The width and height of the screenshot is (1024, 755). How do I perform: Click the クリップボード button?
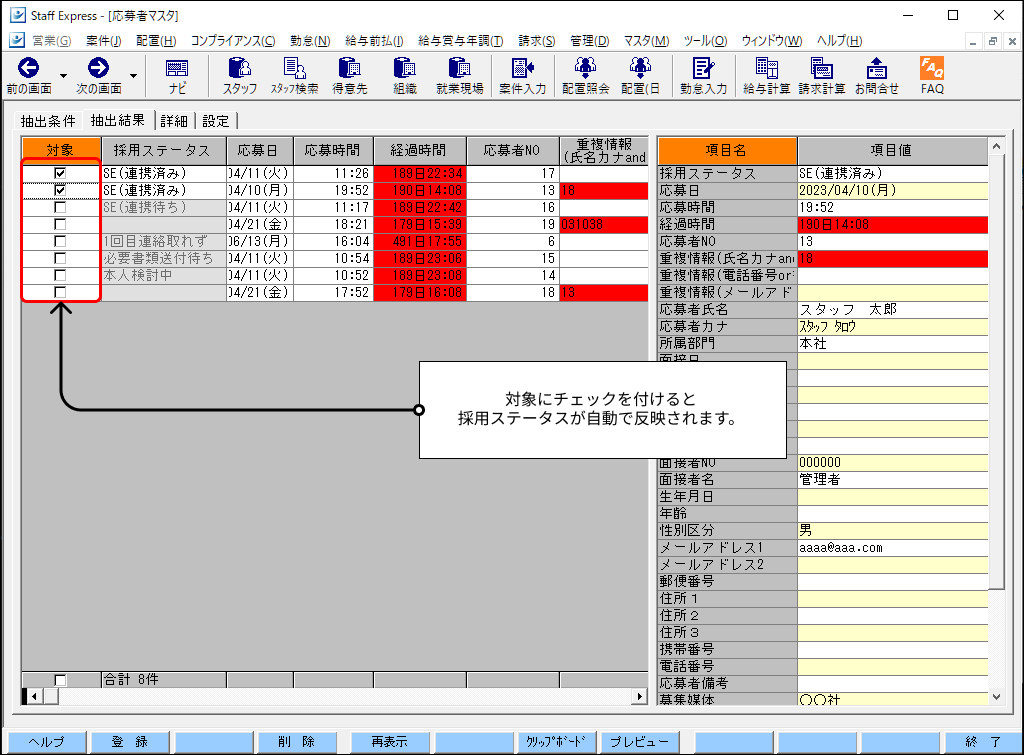tap(556, 742)
